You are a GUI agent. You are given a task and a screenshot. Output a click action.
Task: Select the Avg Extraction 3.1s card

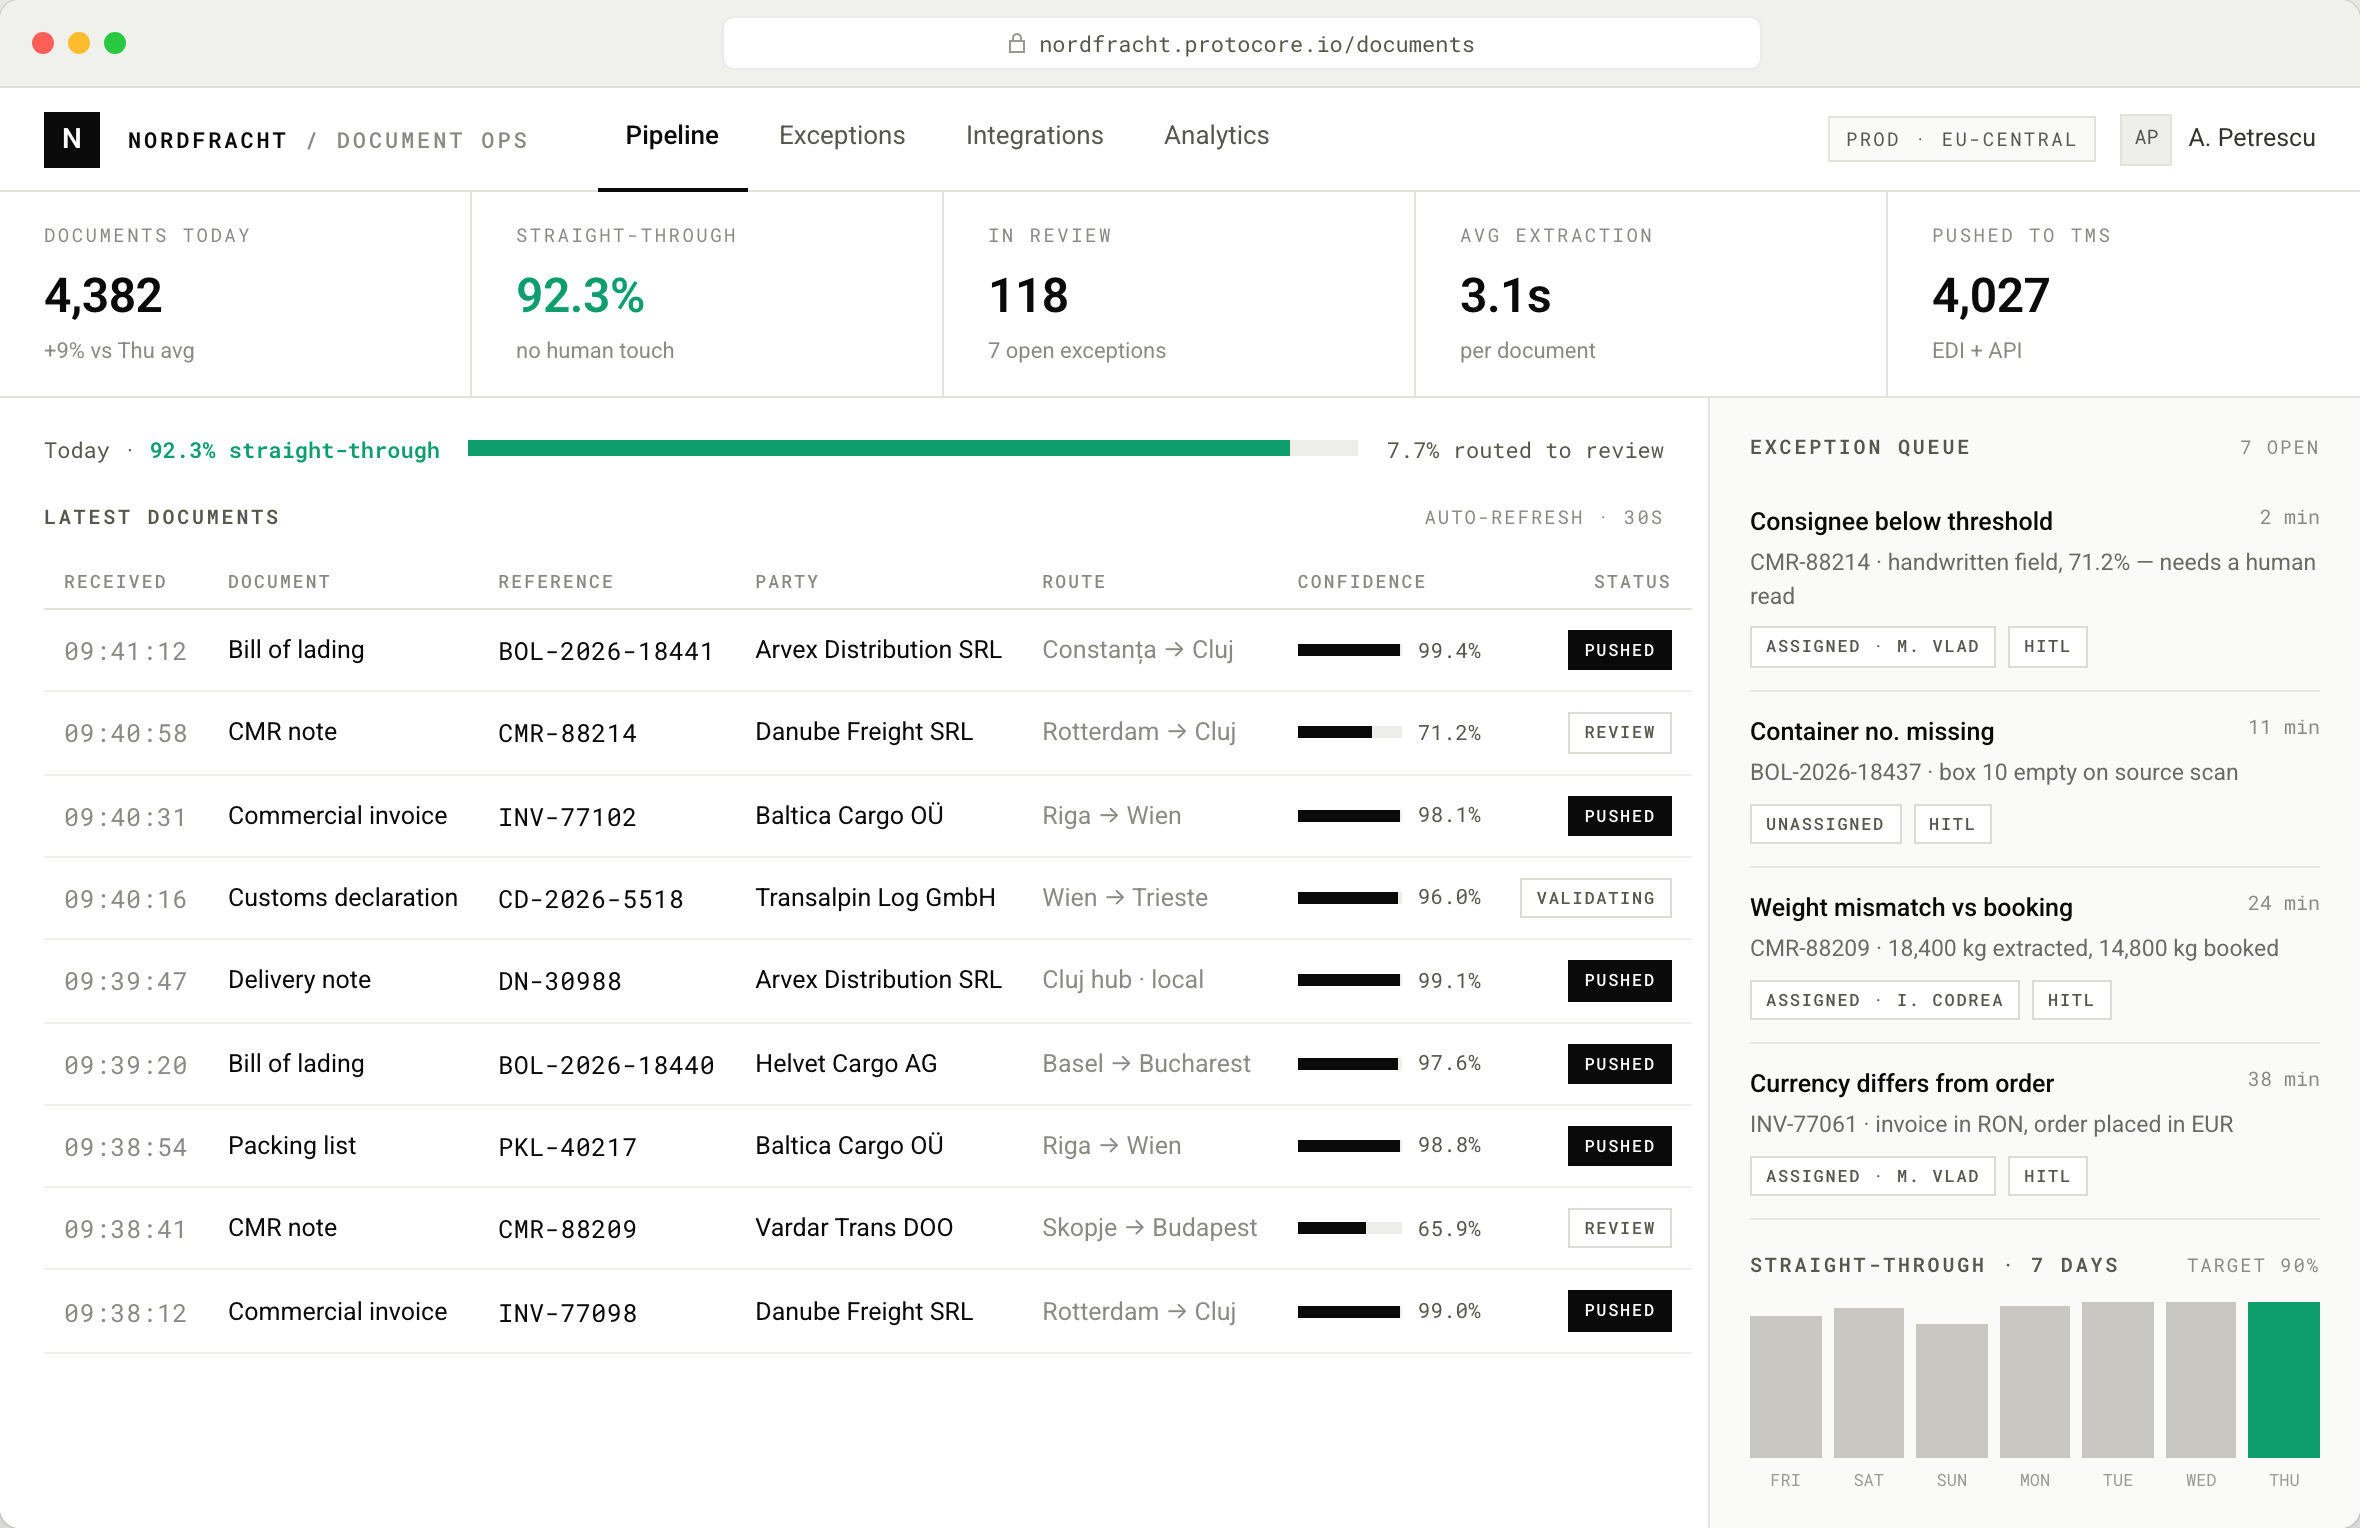tap(1651, 294)
